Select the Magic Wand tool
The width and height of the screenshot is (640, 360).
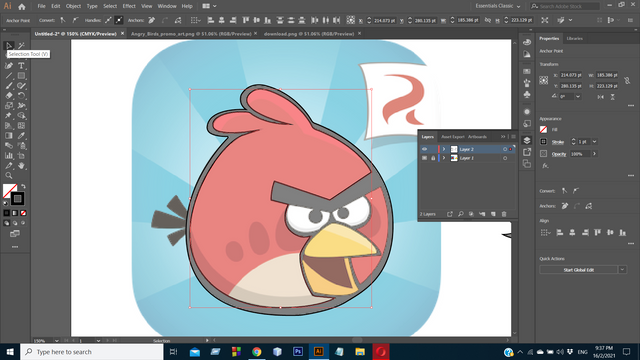(x=21, y=46)
